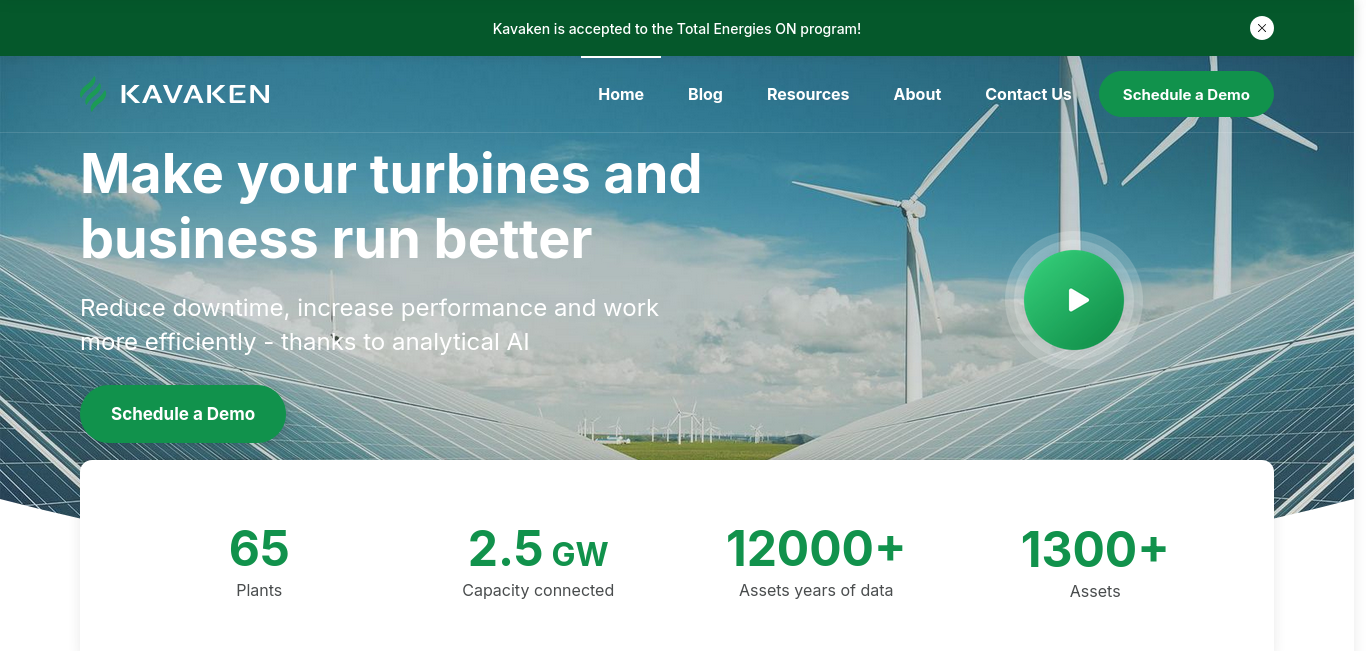Click the 'Reduce downtime' subtitle text
This screenshot has height=651, width=1366.
[x=369, y=325]
